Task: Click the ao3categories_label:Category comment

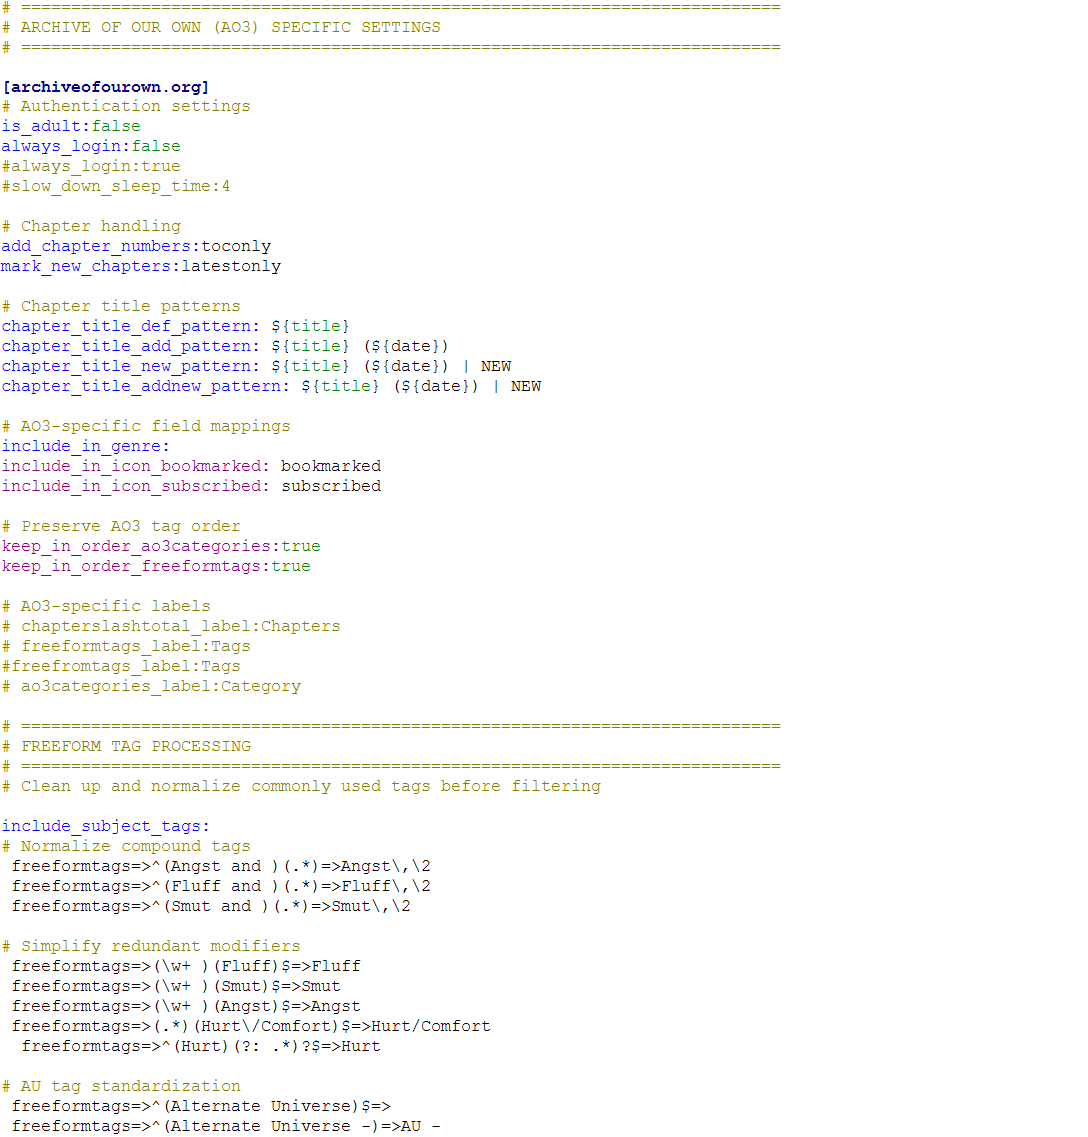Action: [x=151, y=686]
